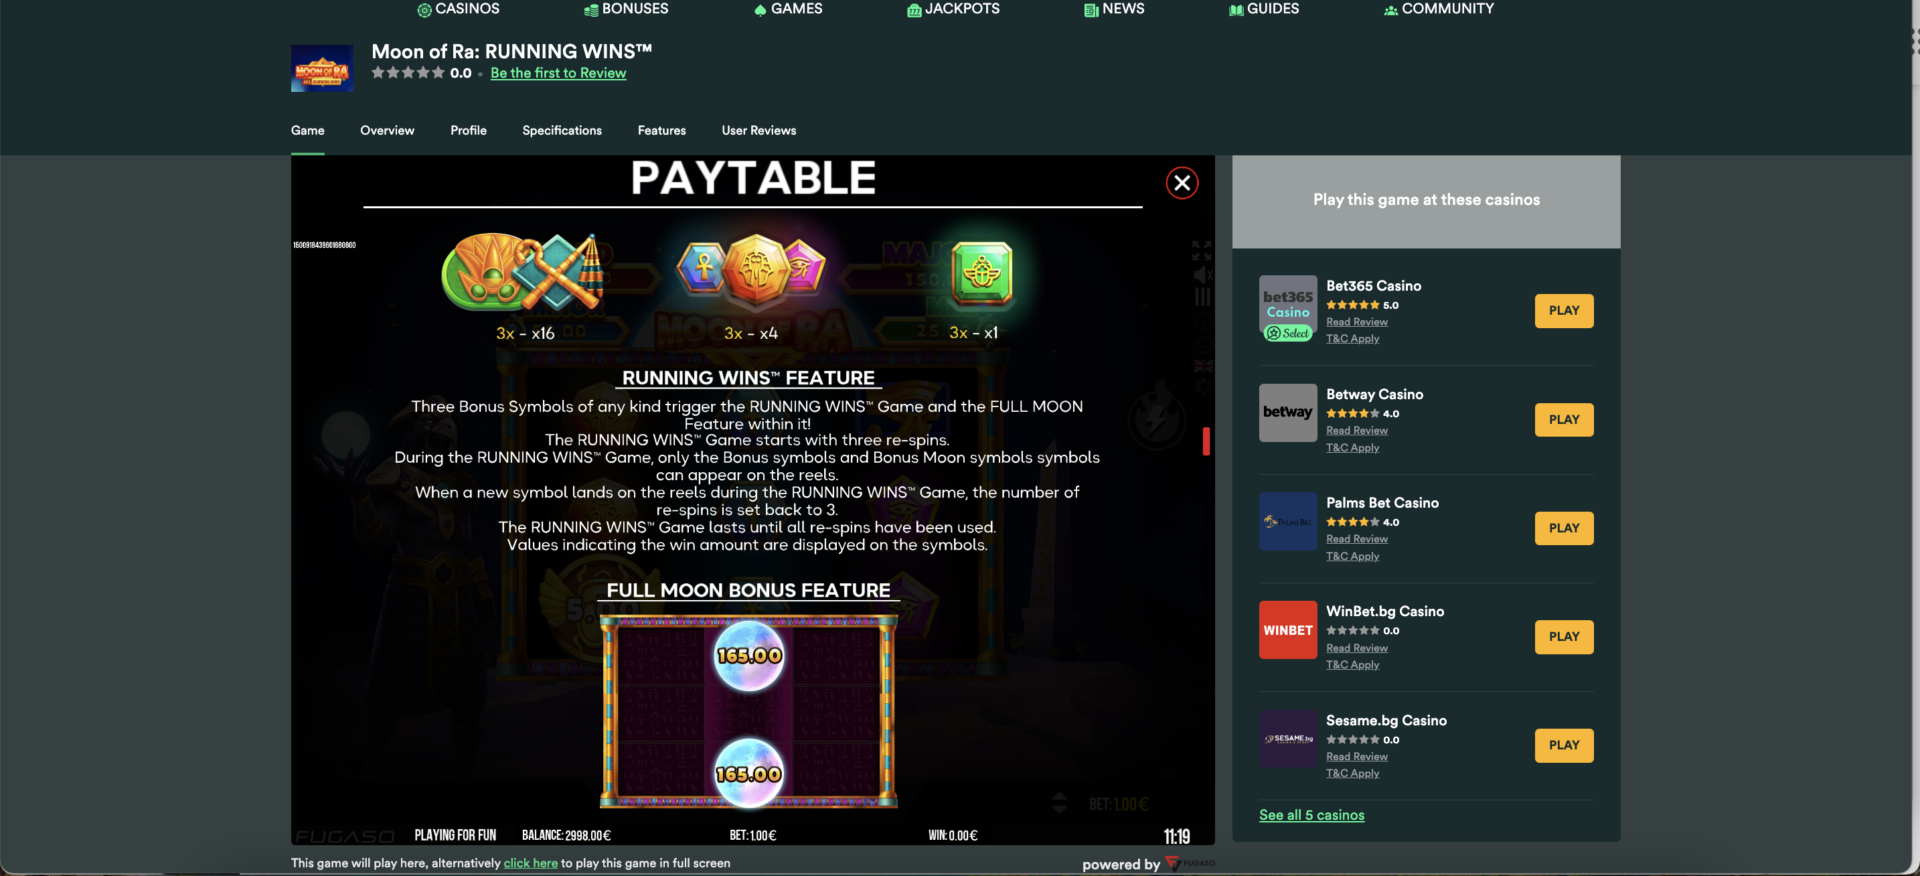Image resolution: width=1920 pixels, height=876 pixels.
Task: Open the Specifications tab
Action: [562, 131]
